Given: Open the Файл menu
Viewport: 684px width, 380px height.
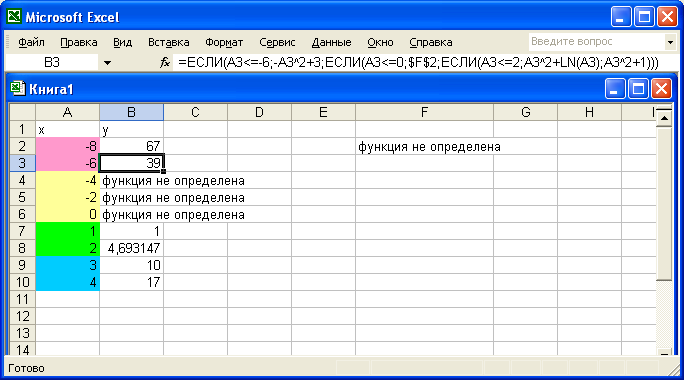Looking at the screenshot, I should 31,42.
